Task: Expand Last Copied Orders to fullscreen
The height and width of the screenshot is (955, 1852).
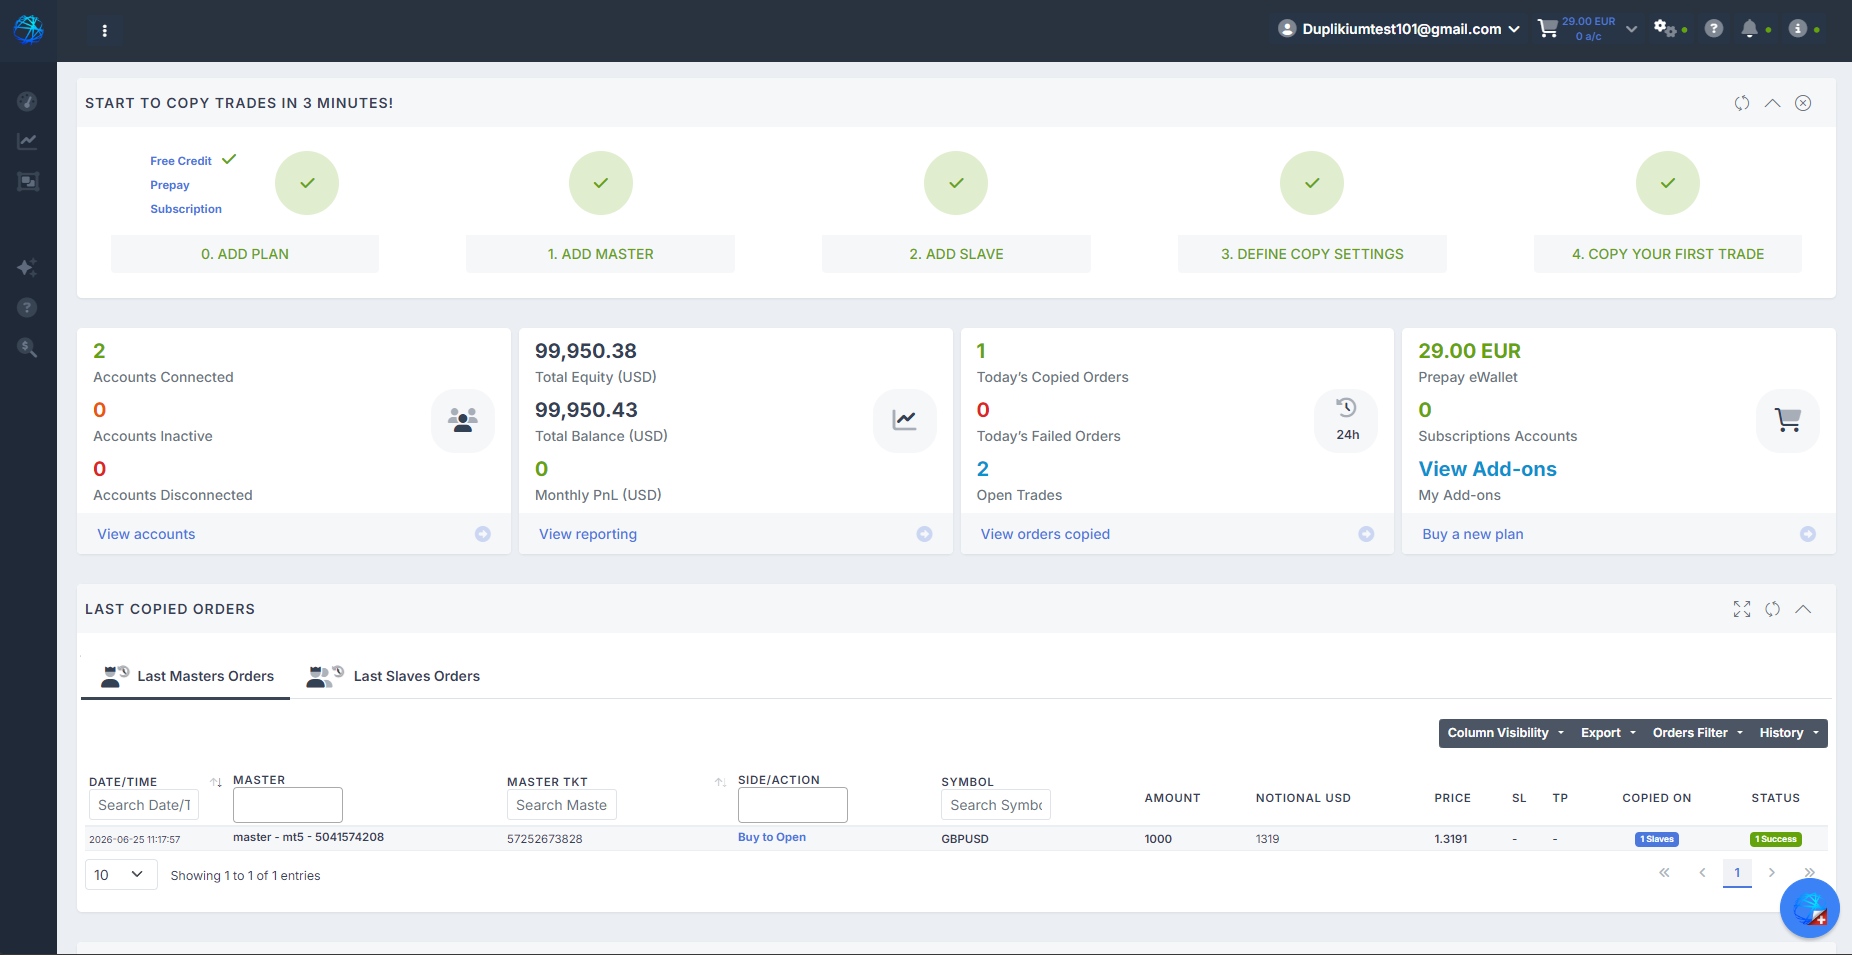Action: click(1742, 609)
